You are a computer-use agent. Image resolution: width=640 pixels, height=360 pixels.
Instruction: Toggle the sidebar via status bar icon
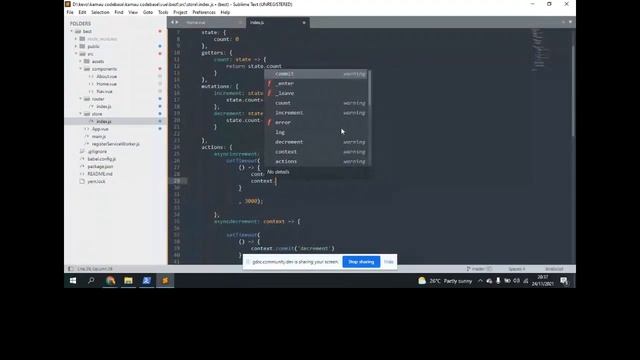(x=71, y=269)
